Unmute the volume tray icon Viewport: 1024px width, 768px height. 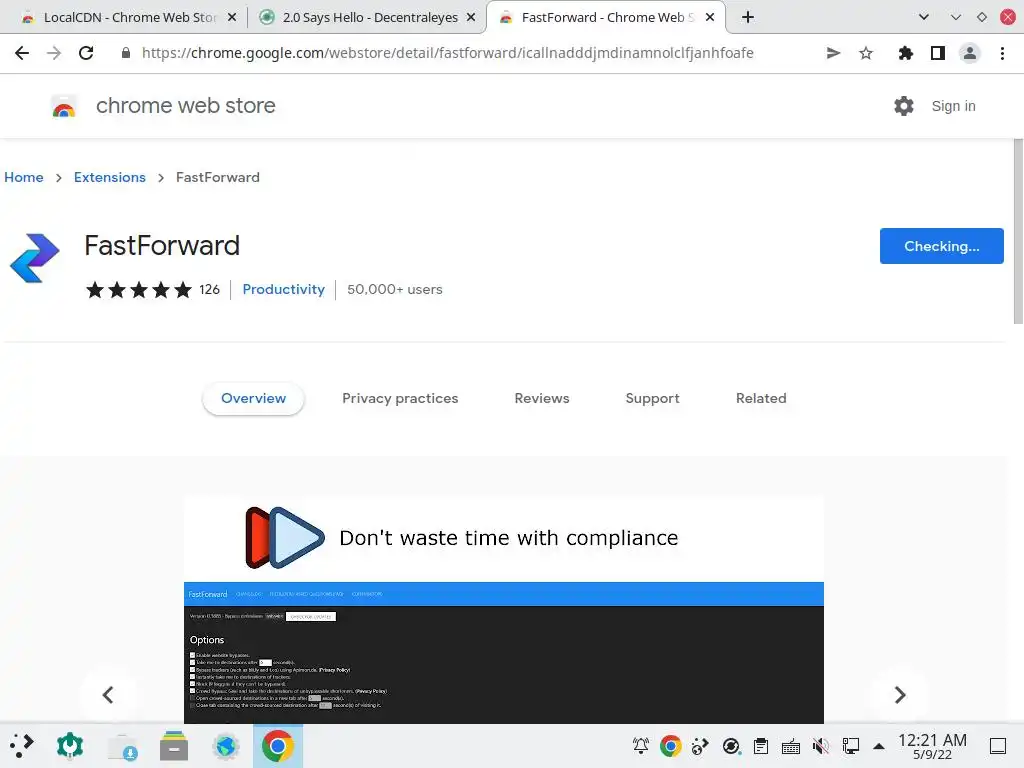(821, 746)
